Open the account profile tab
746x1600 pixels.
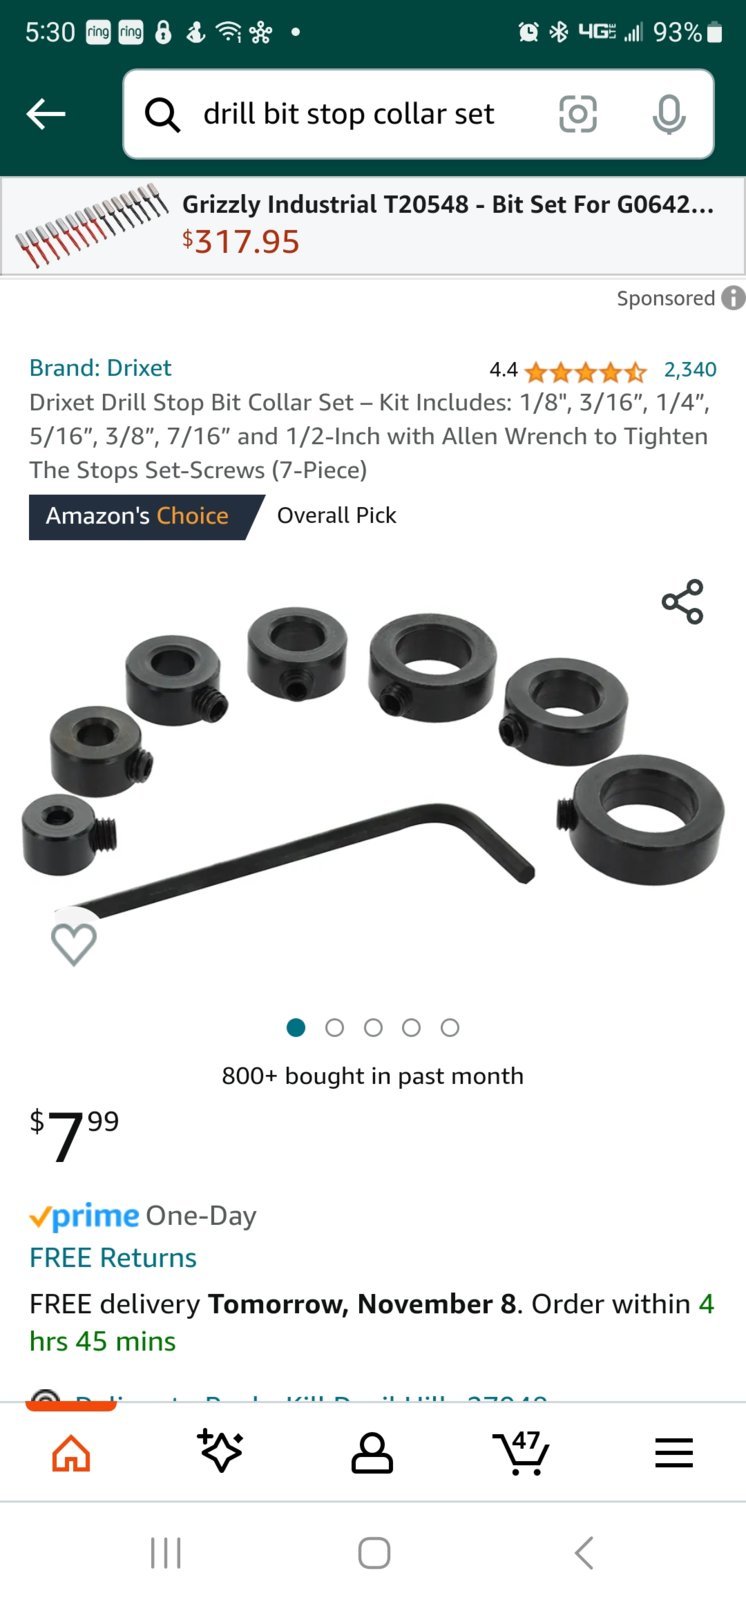click(x=372, y=1453)
